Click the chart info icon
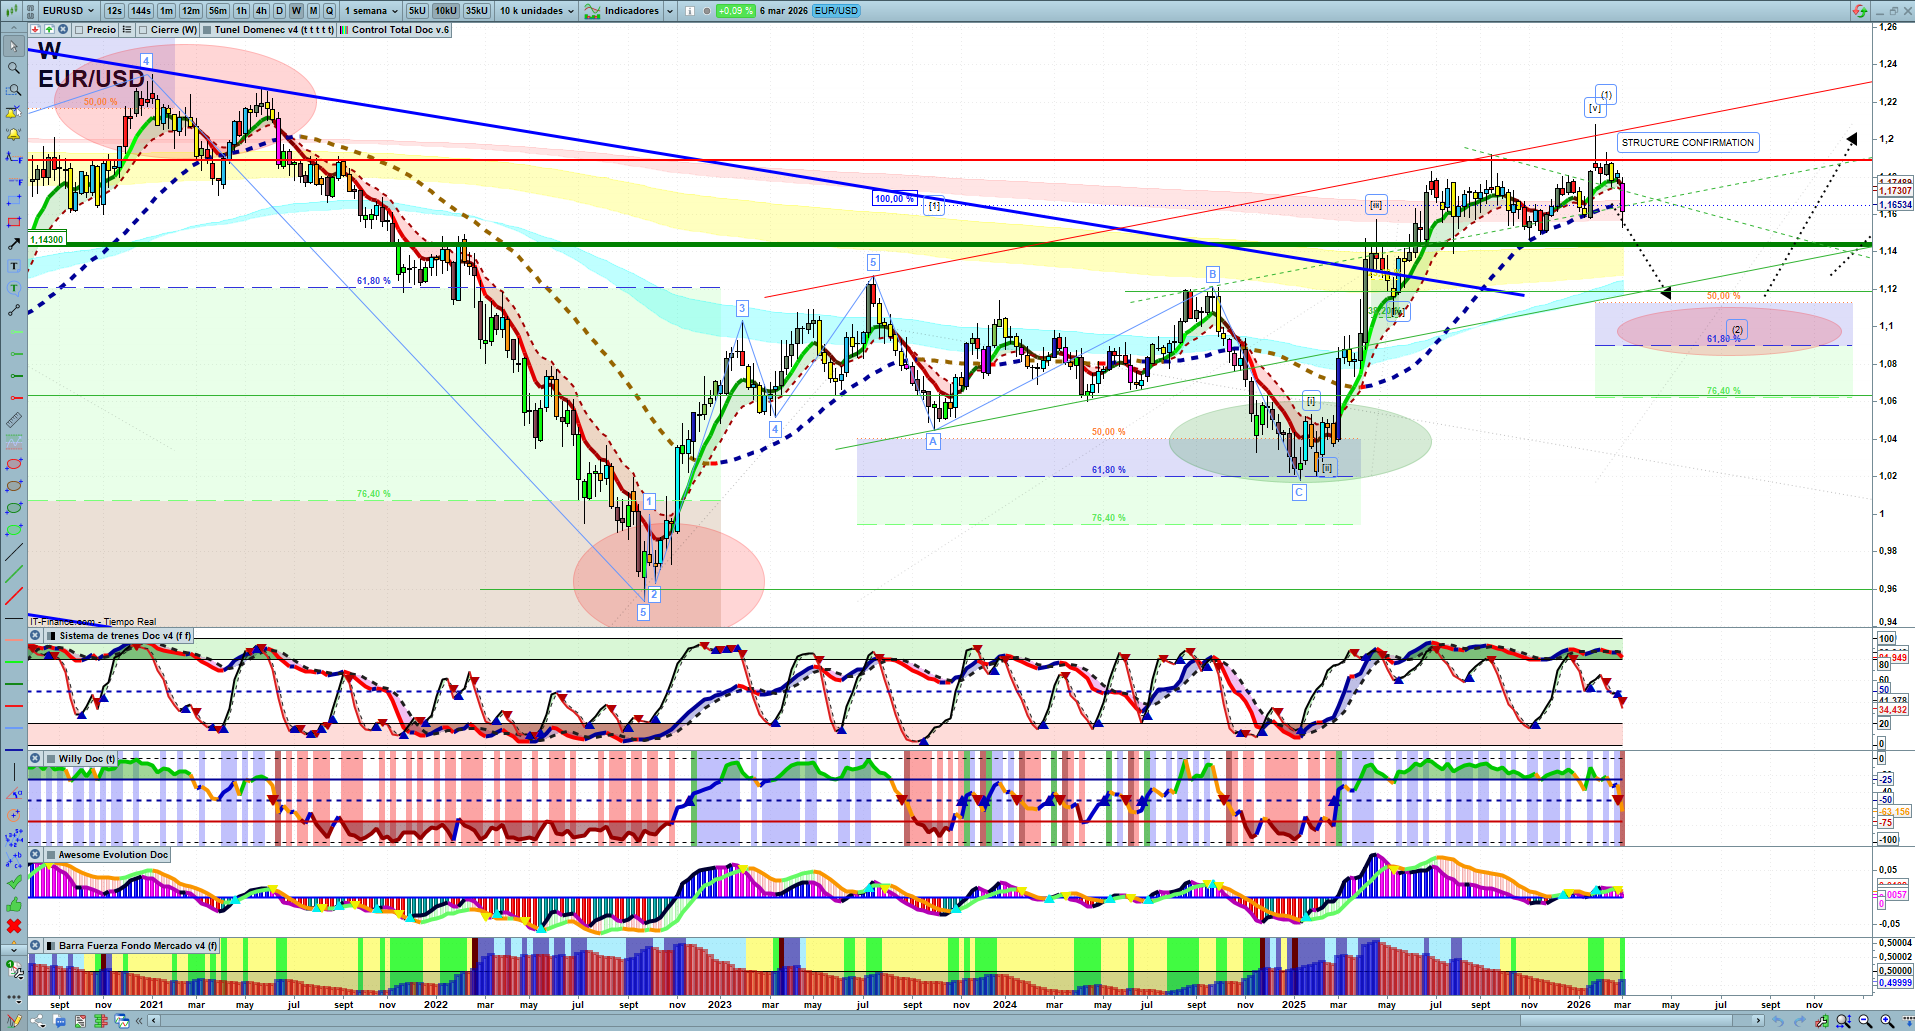 coord(689,11)
